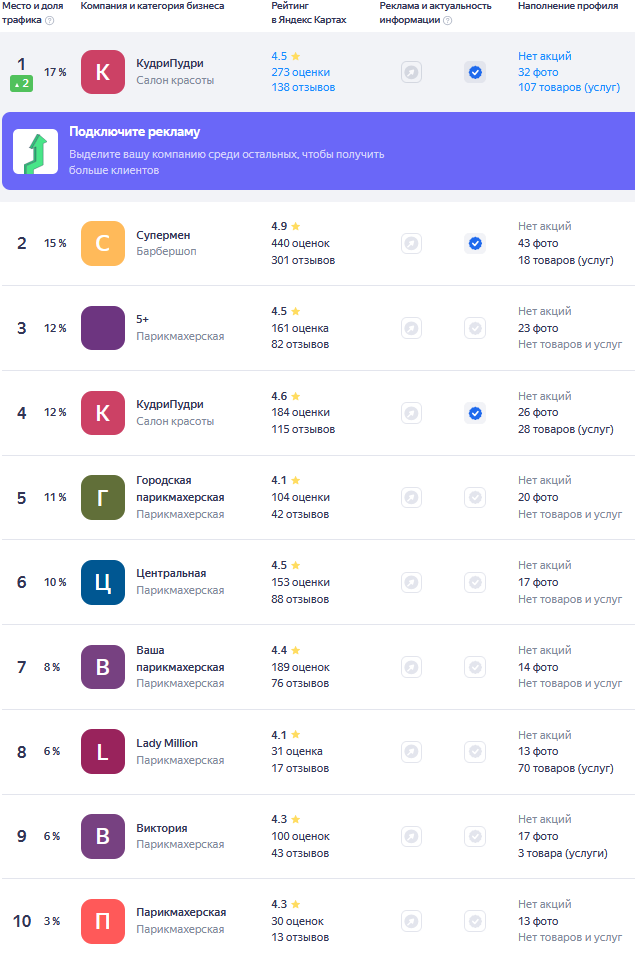
Task: Click the Lady Million avatar
Action: [x=103, y=751]
